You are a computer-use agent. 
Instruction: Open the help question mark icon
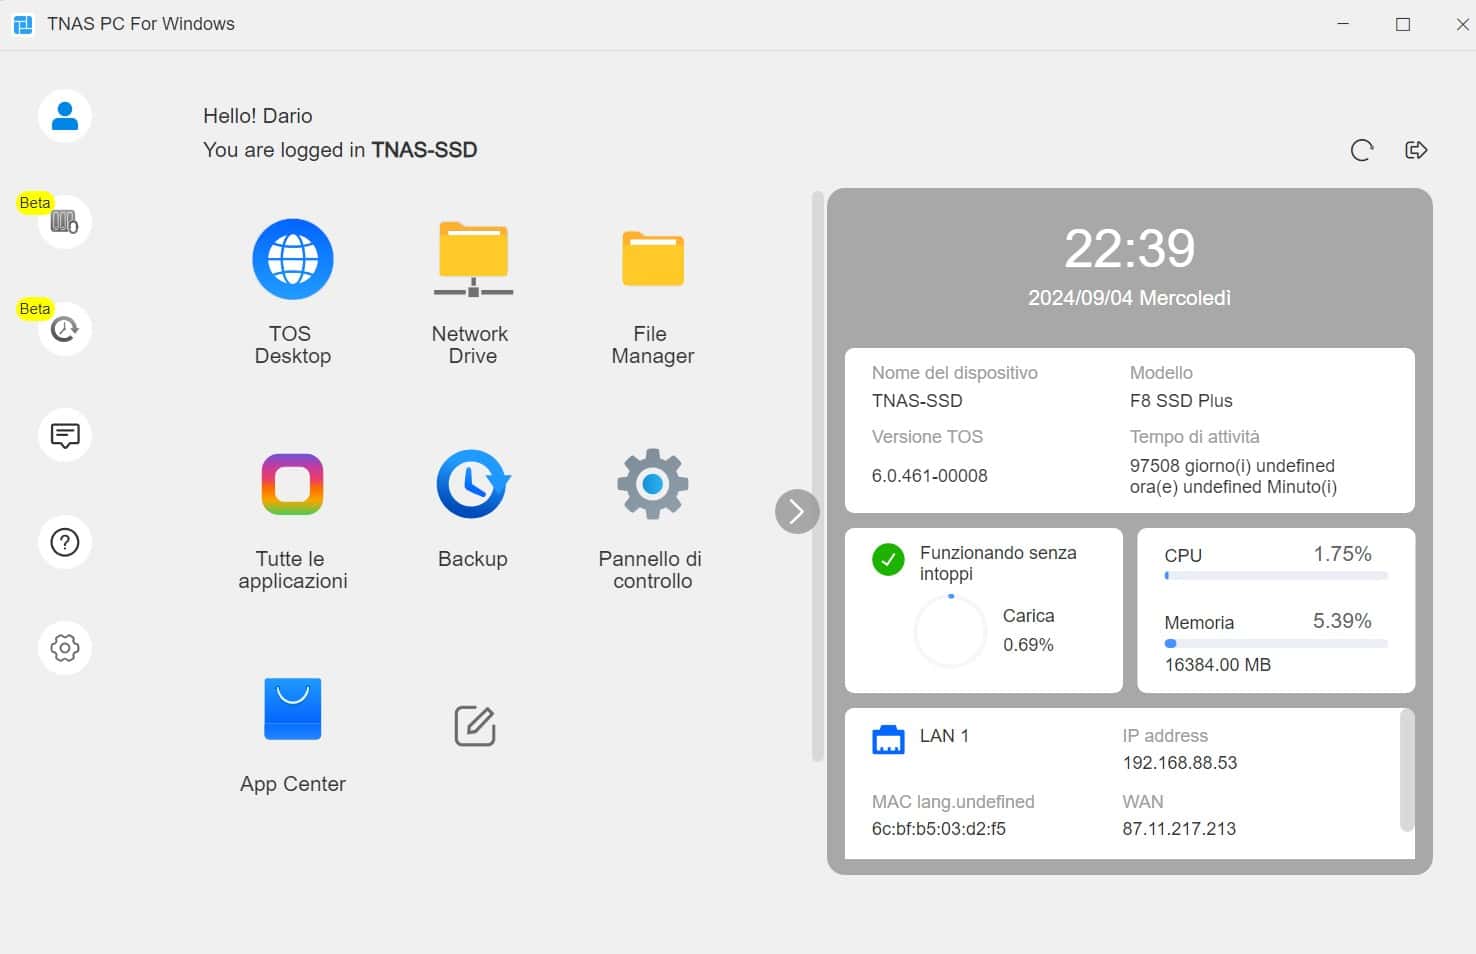[65, 542]
